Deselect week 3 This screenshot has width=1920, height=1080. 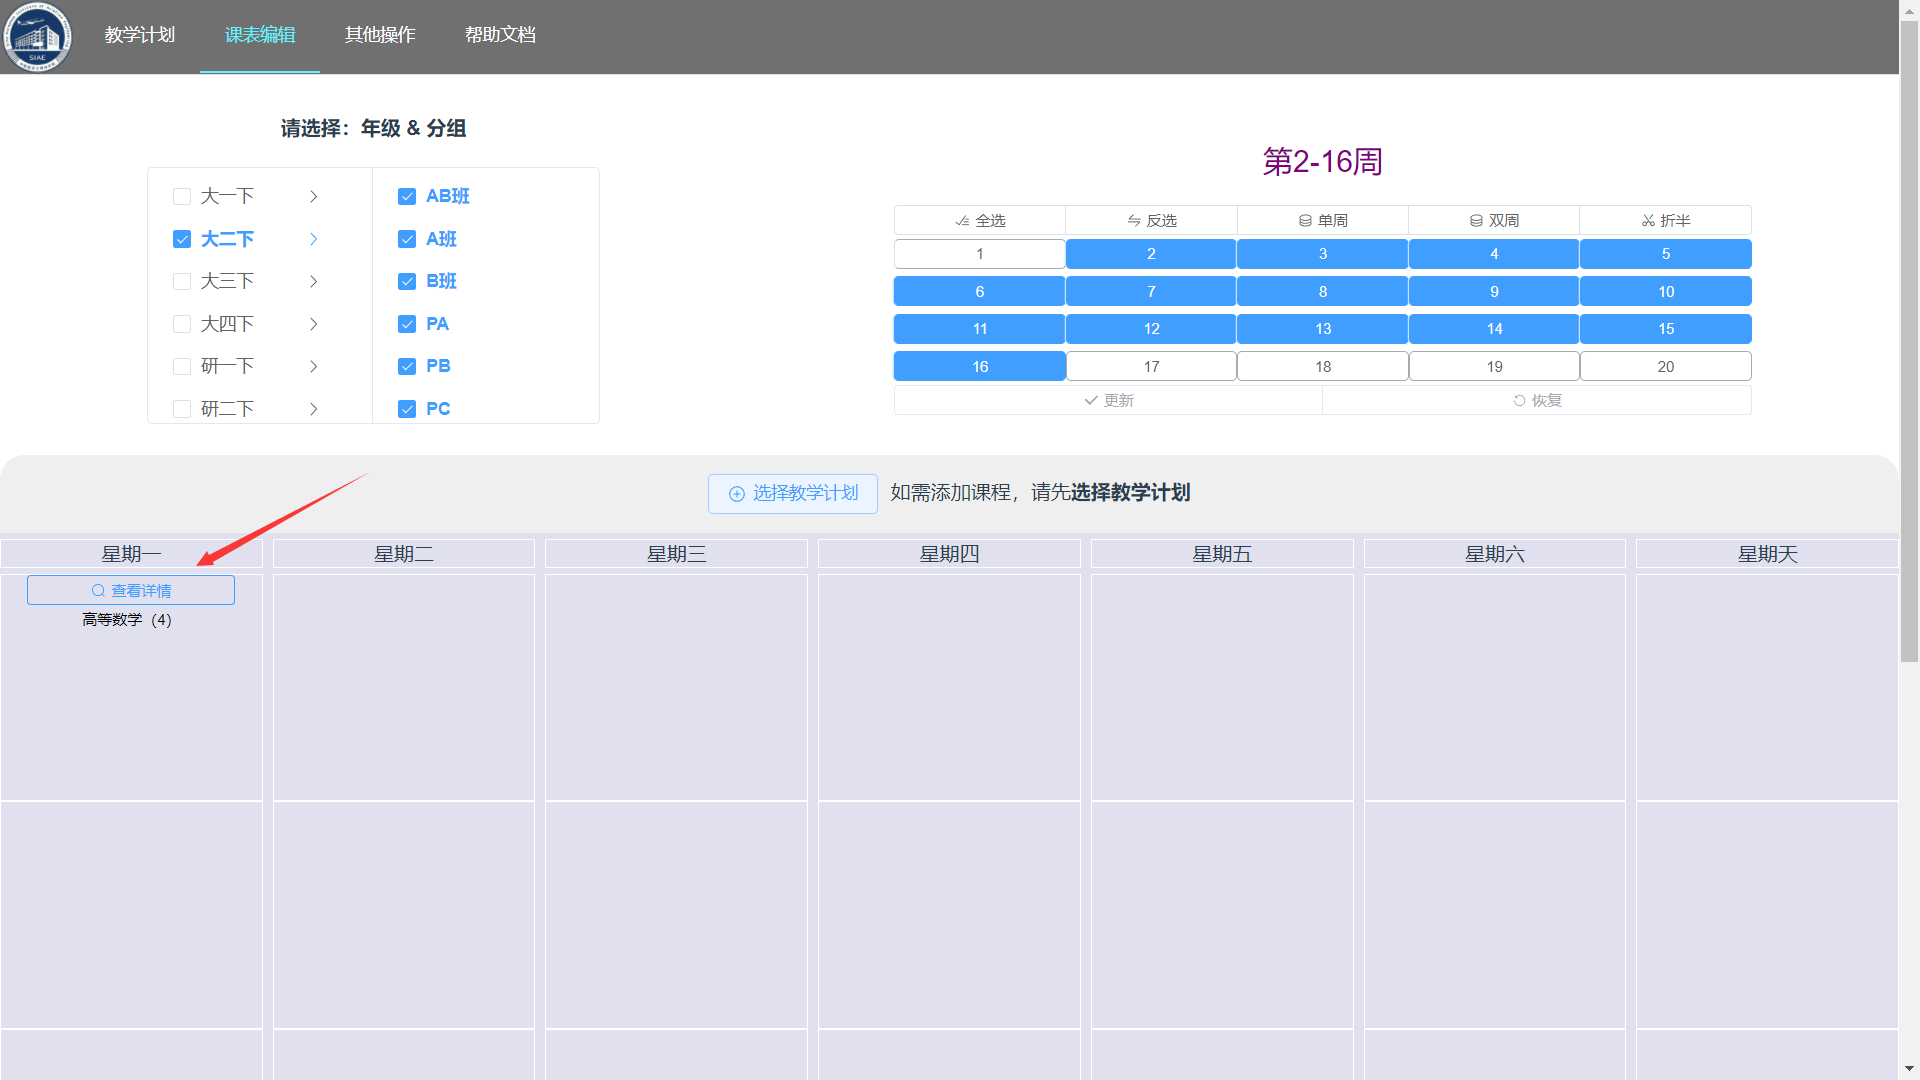coord(1323,254)
